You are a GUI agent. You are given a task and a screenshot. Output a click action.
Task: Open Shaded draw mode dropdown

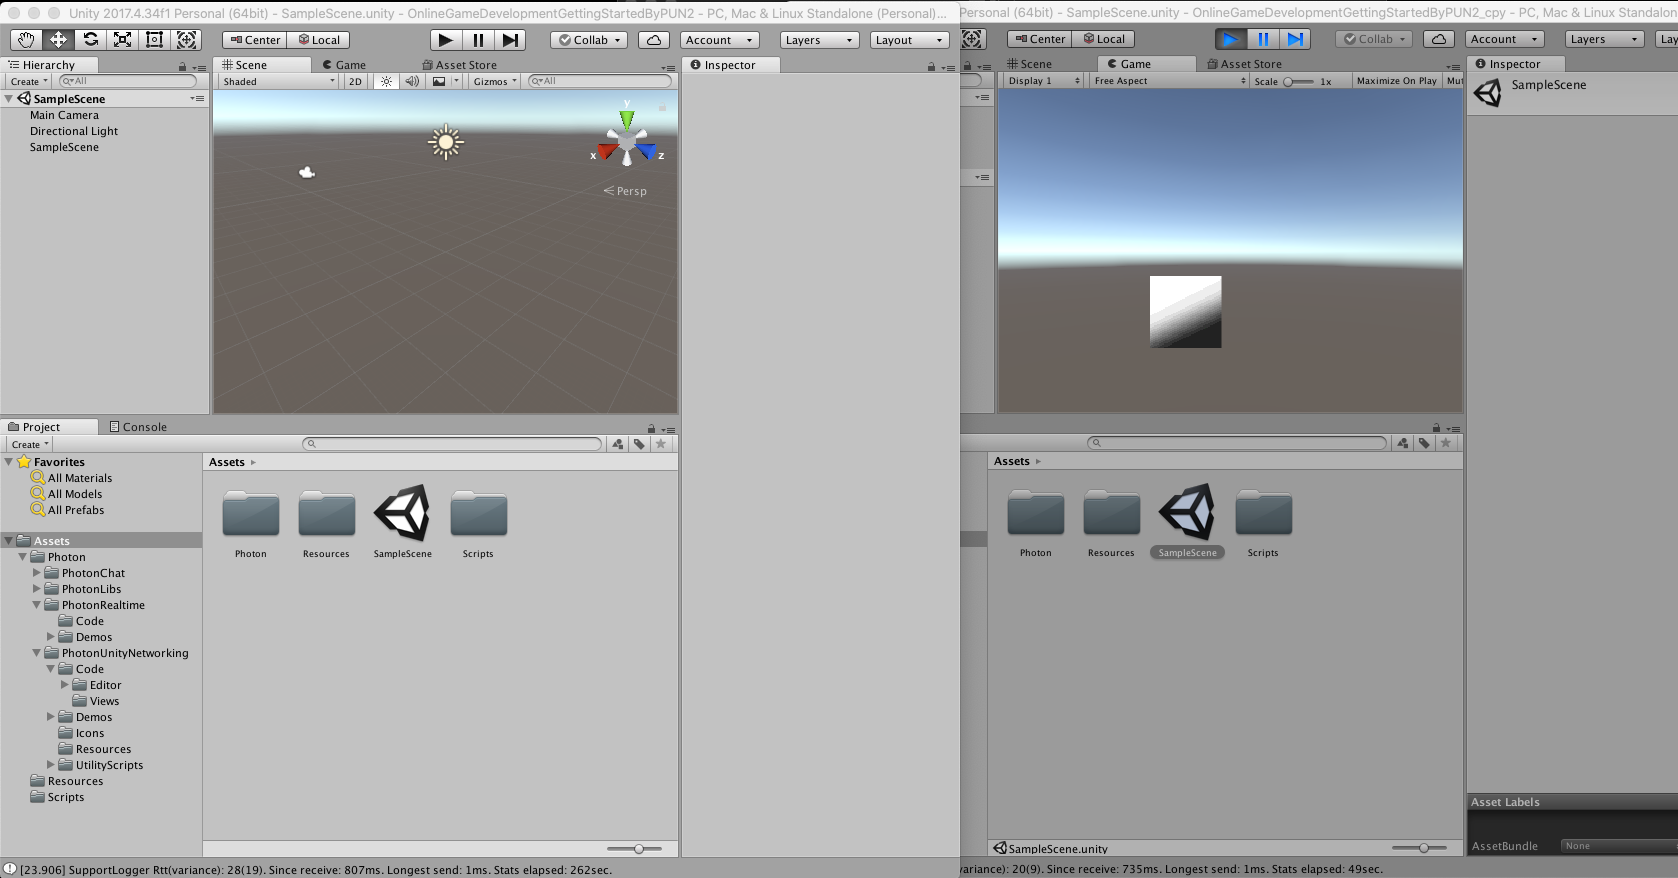coord(279,82)
